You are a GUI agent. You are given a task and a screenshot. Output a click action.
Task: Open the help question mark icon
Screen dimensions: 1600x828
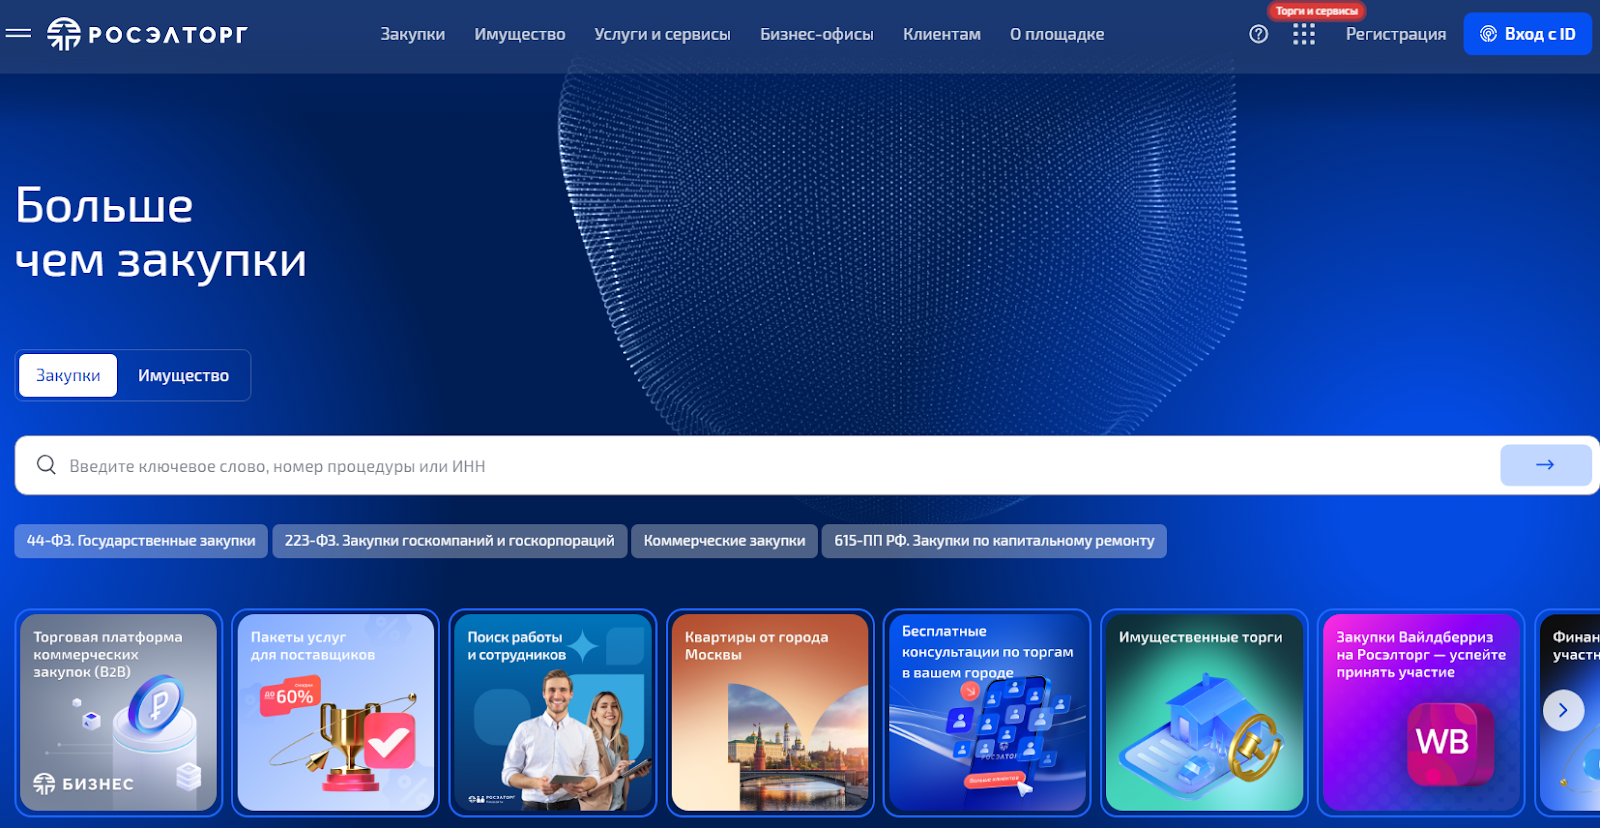tap(1259, 34)
